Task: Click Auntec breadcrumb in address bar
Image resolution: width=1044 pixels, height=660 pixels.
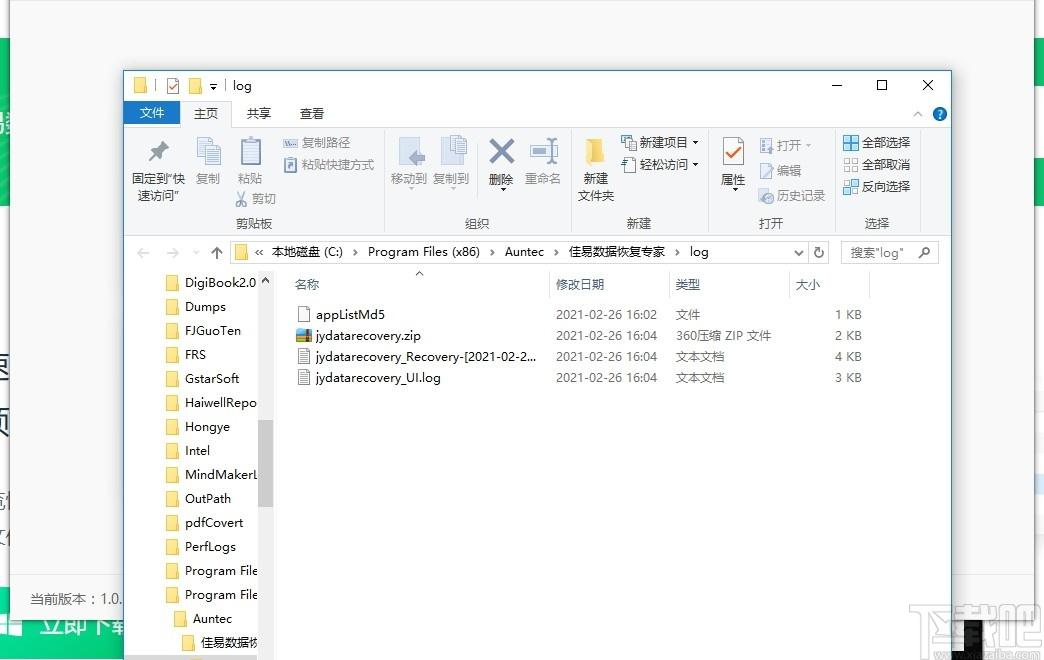Action: pyautogui.click(x=524, y=252)
